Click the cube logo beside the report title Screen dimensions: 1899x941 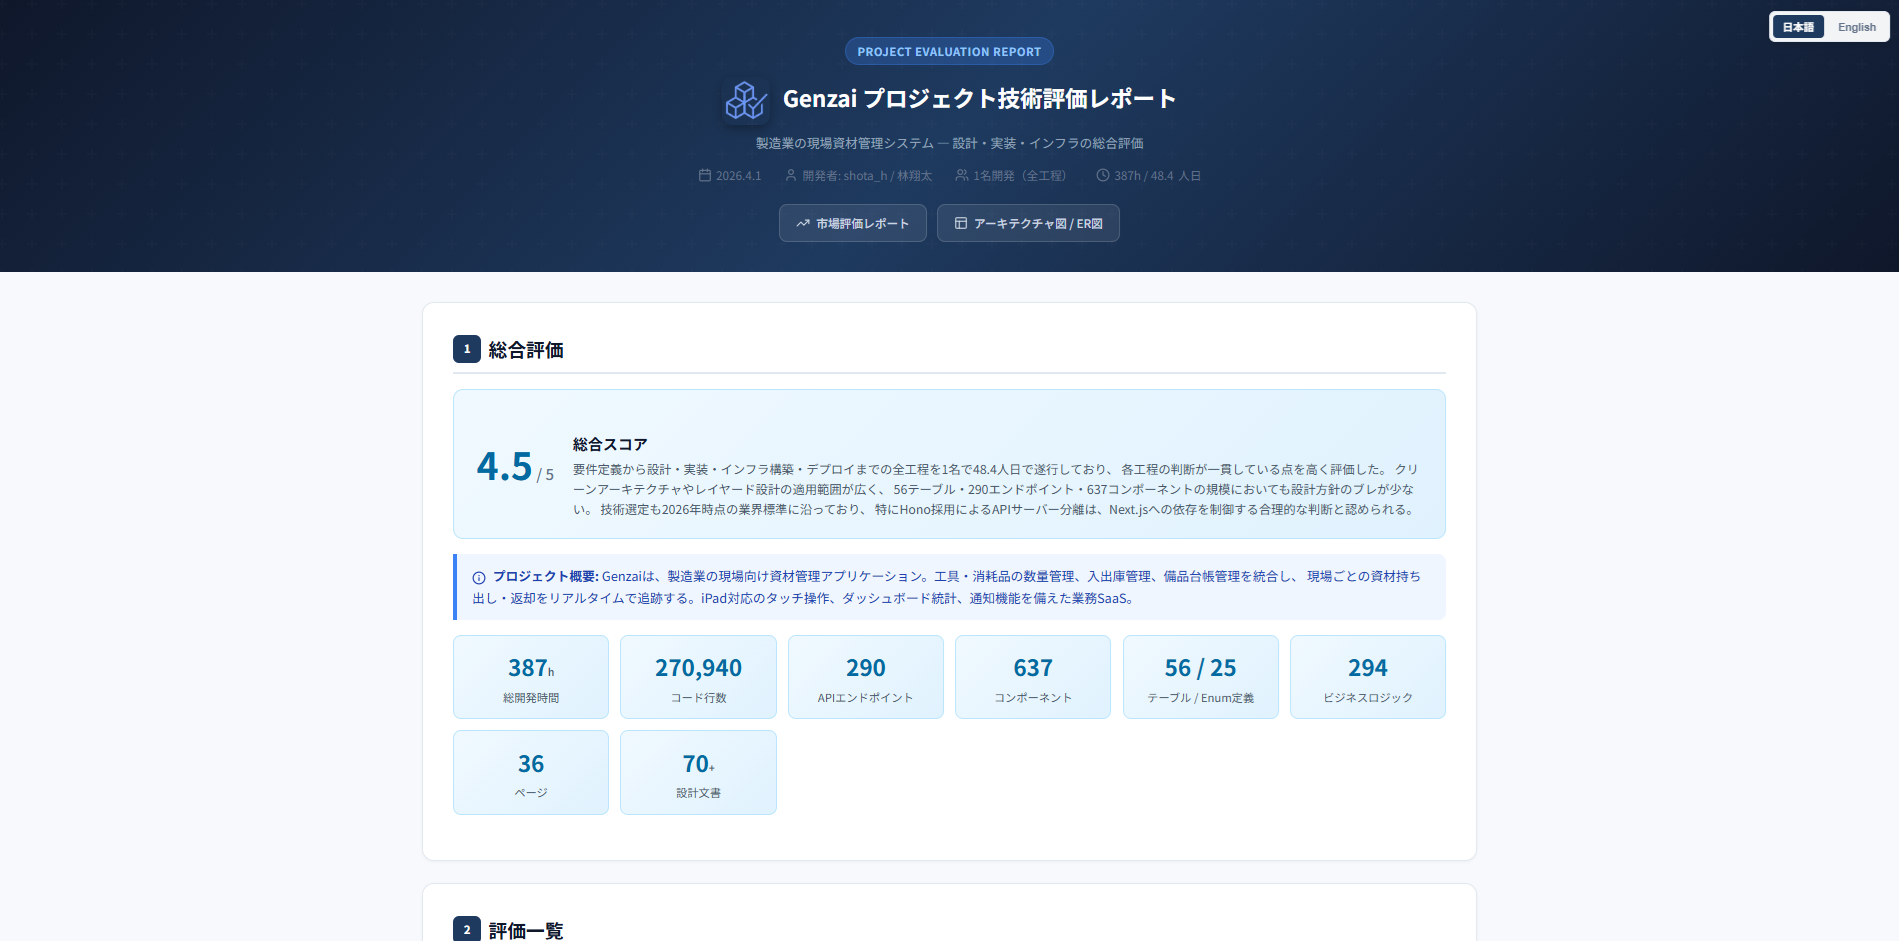[x=745, y=100]
